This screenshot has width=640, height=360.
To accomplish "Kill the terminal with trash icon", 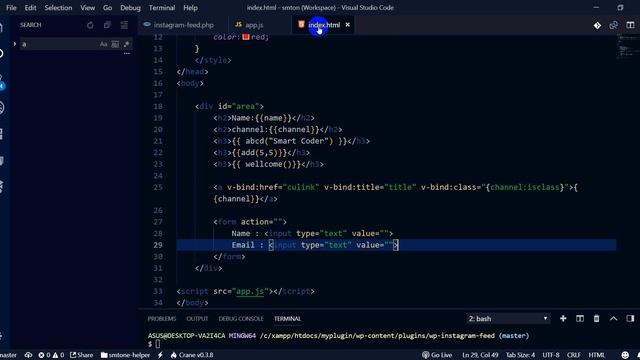I will pos(596,319).
